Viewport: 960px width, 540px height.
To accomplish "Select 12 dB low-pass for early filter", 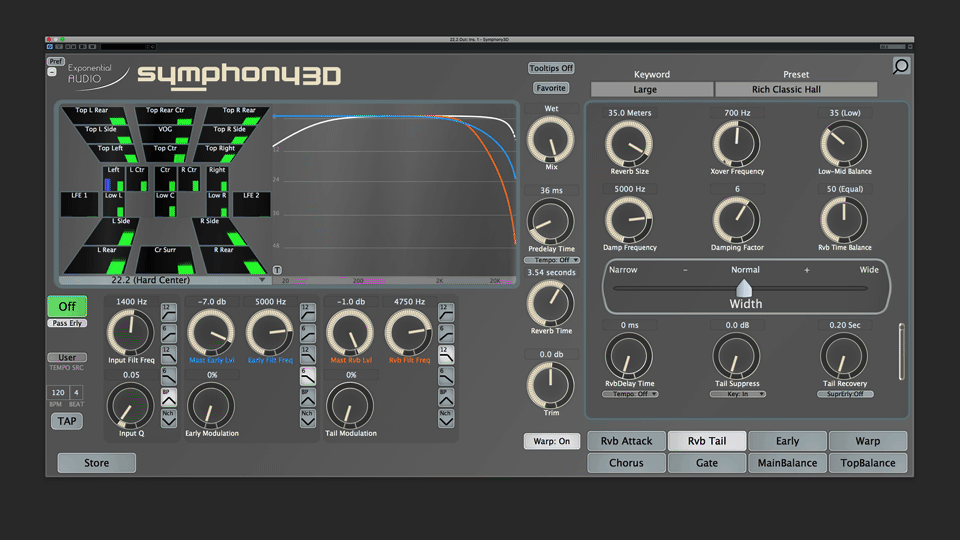I will point(307,354).
